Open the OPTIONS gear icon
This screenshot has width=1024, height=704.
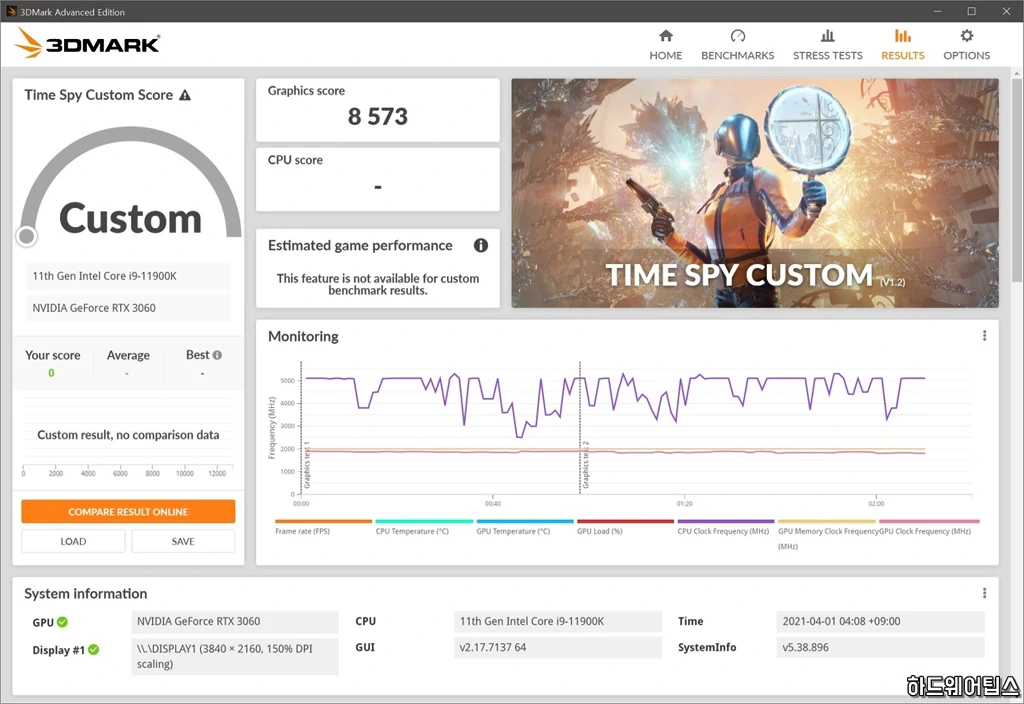coord(967,35)
